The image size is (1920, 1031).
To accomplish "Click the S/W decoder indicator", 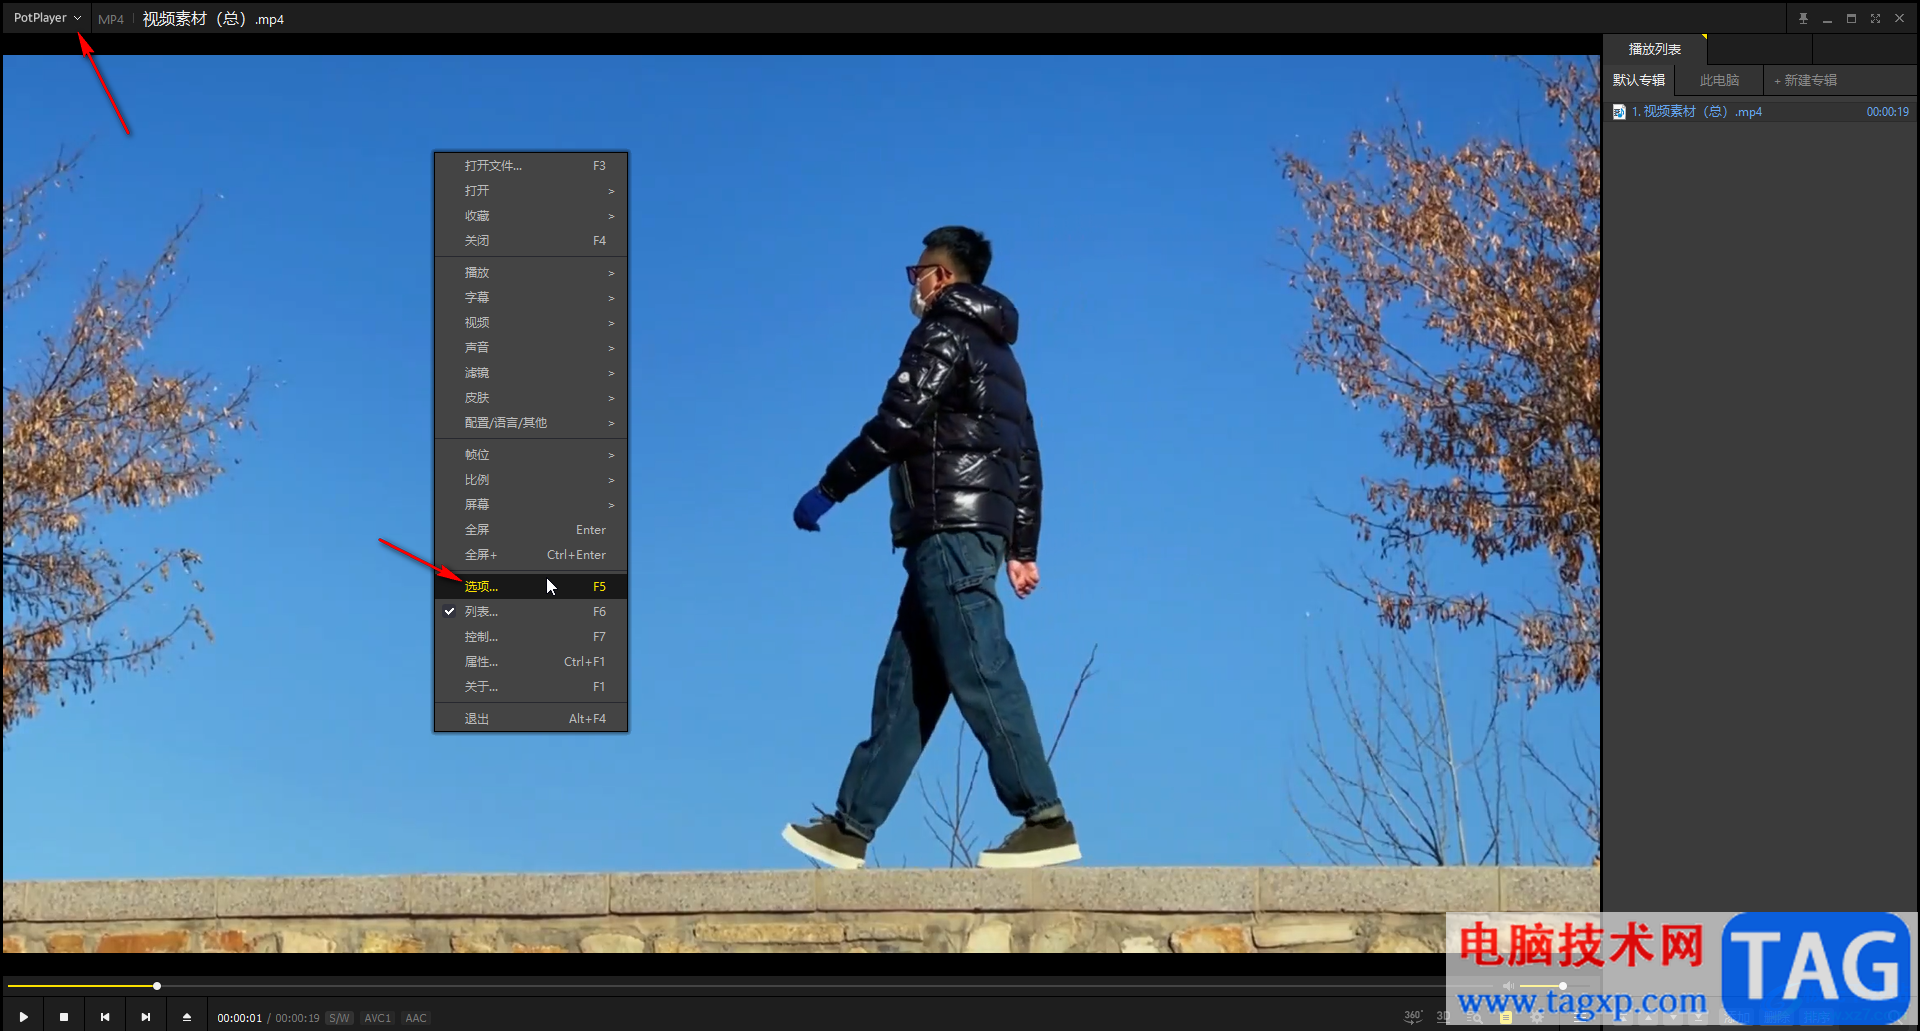I will [339, 1018].
